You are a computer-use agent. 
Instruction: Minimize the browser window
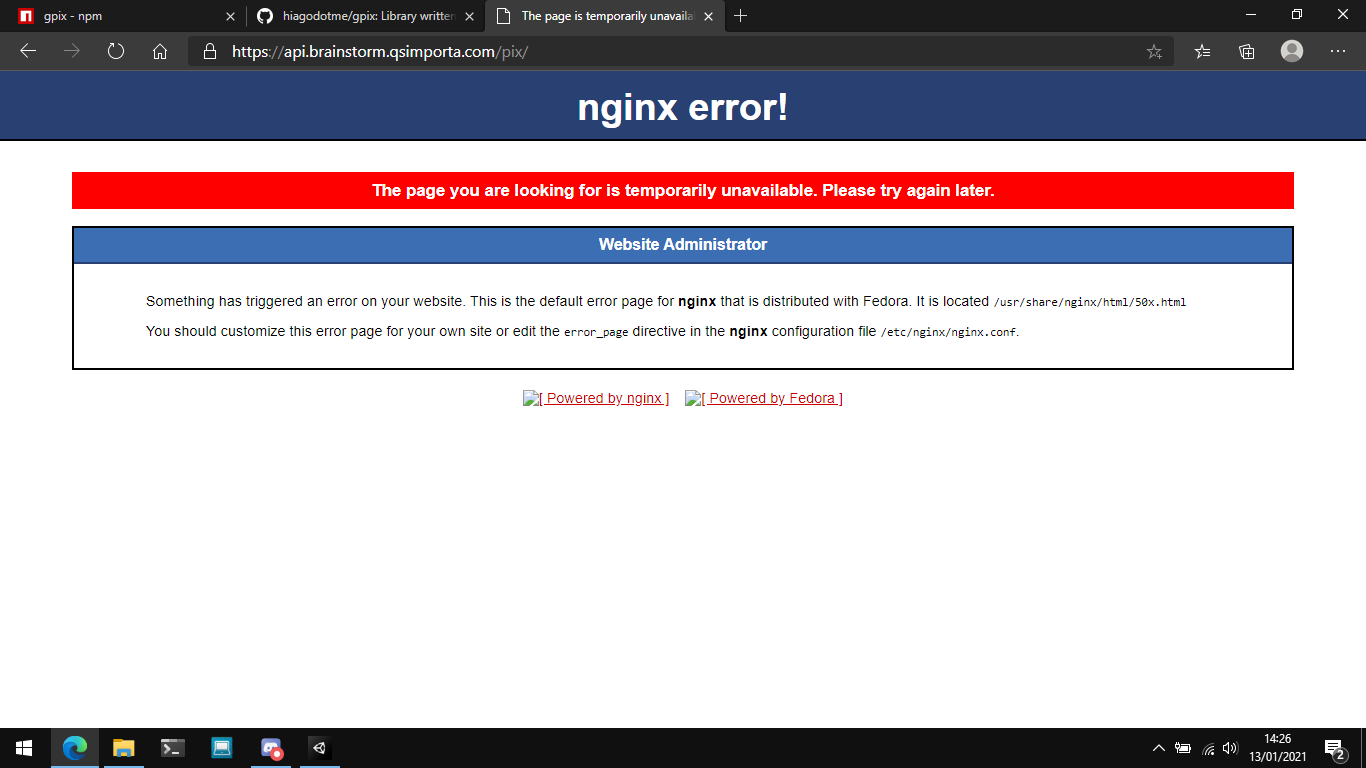[x=1251, y=15]
